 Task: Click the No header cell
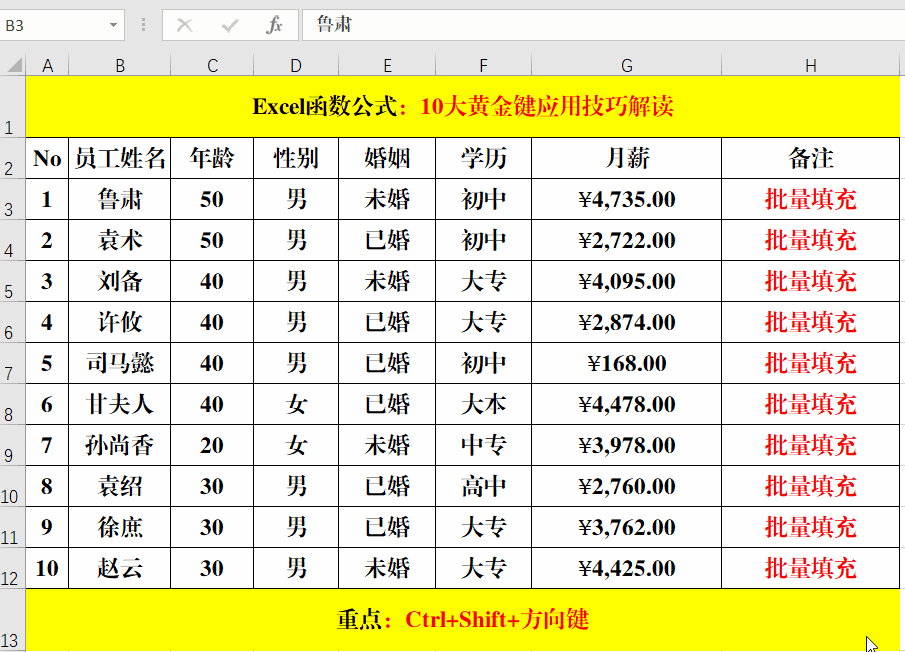pos(47,158)
